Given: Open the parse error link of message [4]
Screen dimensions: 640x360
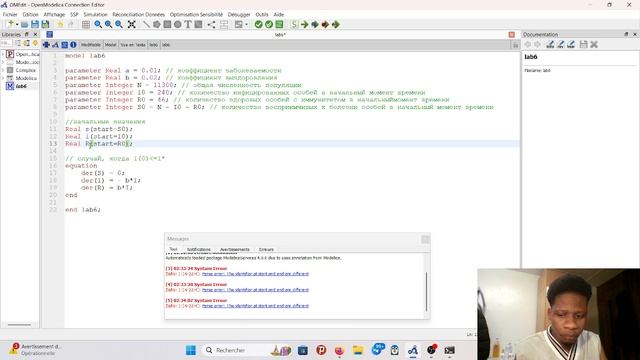Looking at the screenshot, I should pos(255,290).
